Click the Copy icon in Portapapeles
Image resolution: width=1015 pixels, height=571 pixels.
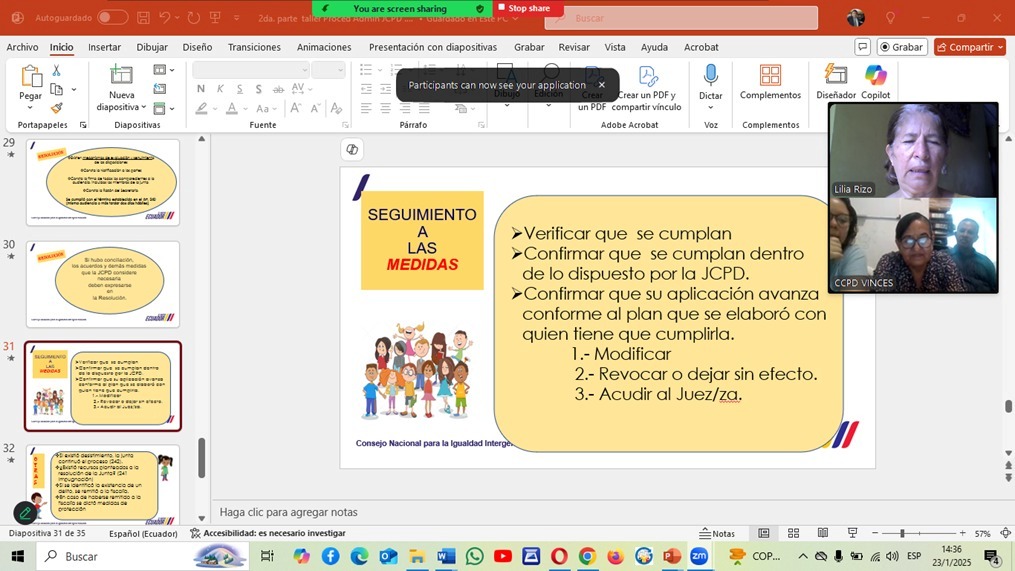[57, 89]
